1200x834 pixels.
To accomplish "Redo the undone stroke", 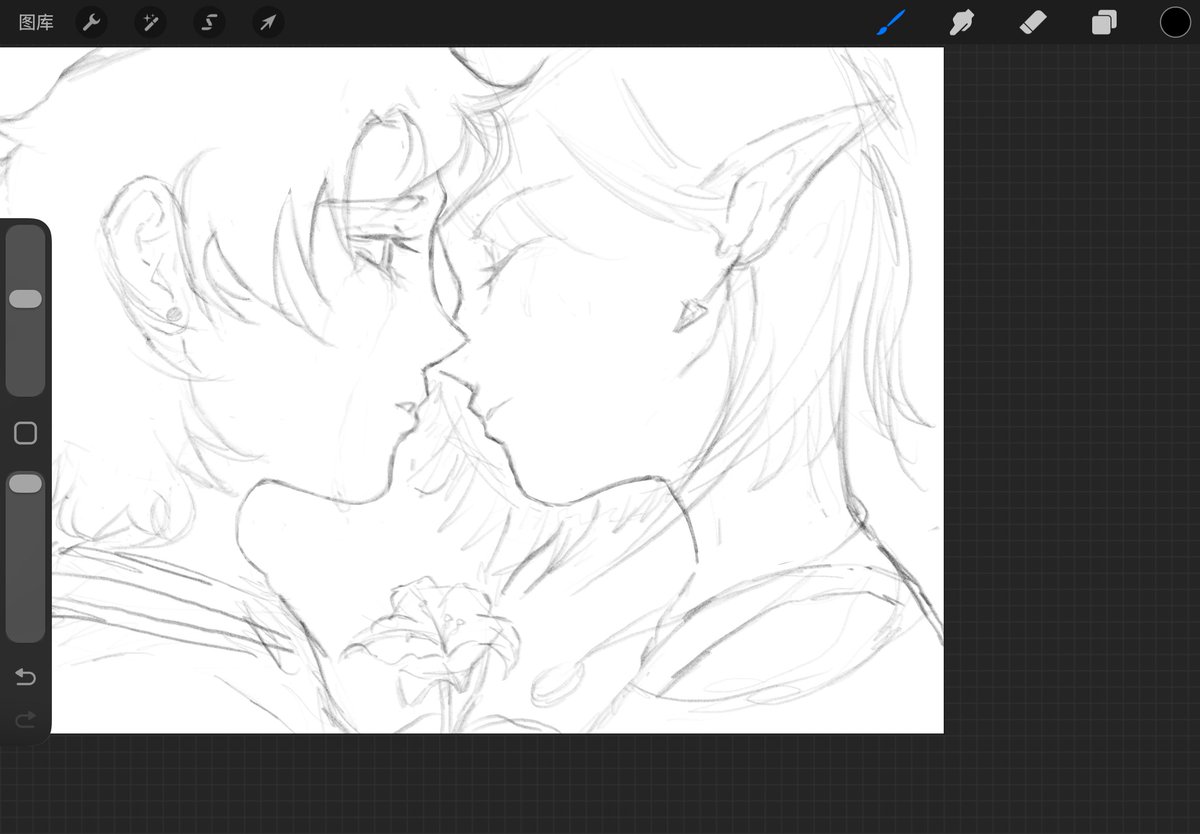I will coord(25,718).
